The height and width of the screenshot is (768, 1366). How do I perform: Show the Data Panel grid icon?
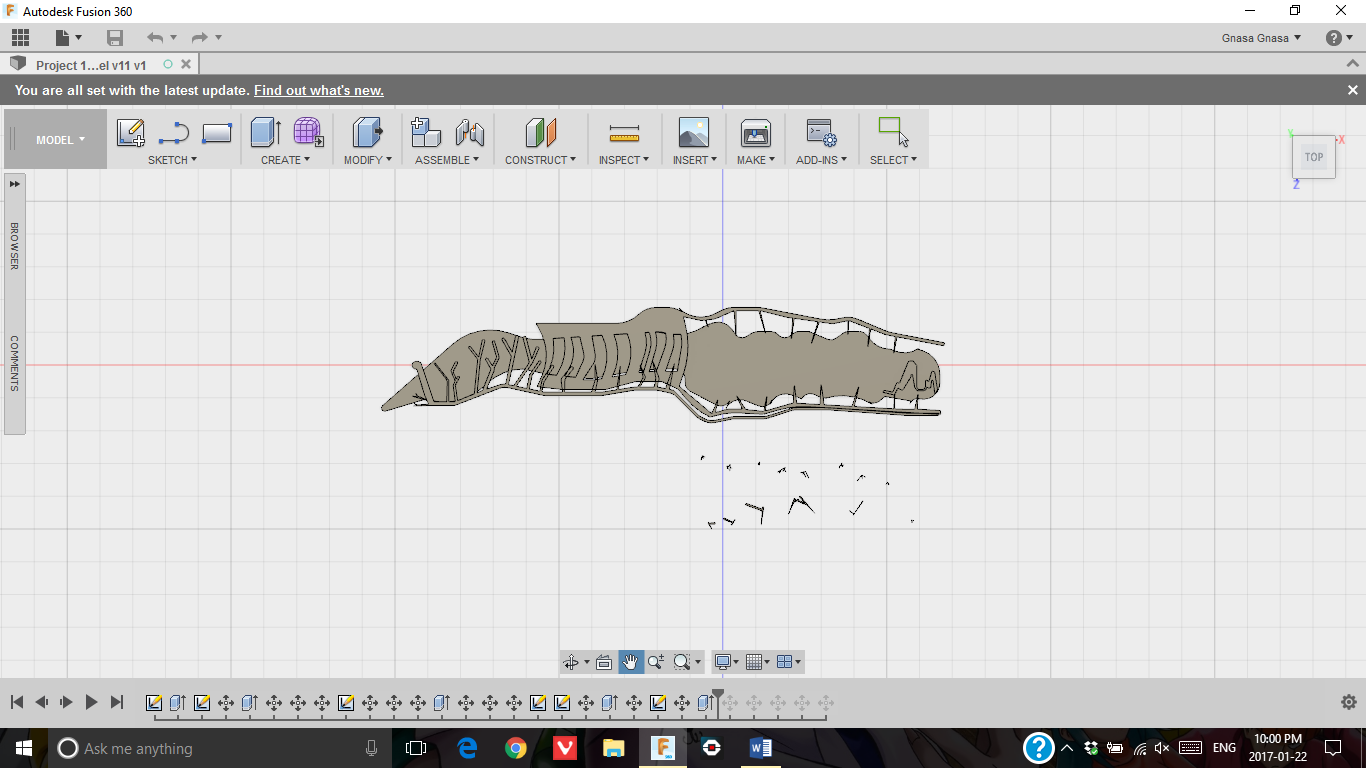coord(20,38)
